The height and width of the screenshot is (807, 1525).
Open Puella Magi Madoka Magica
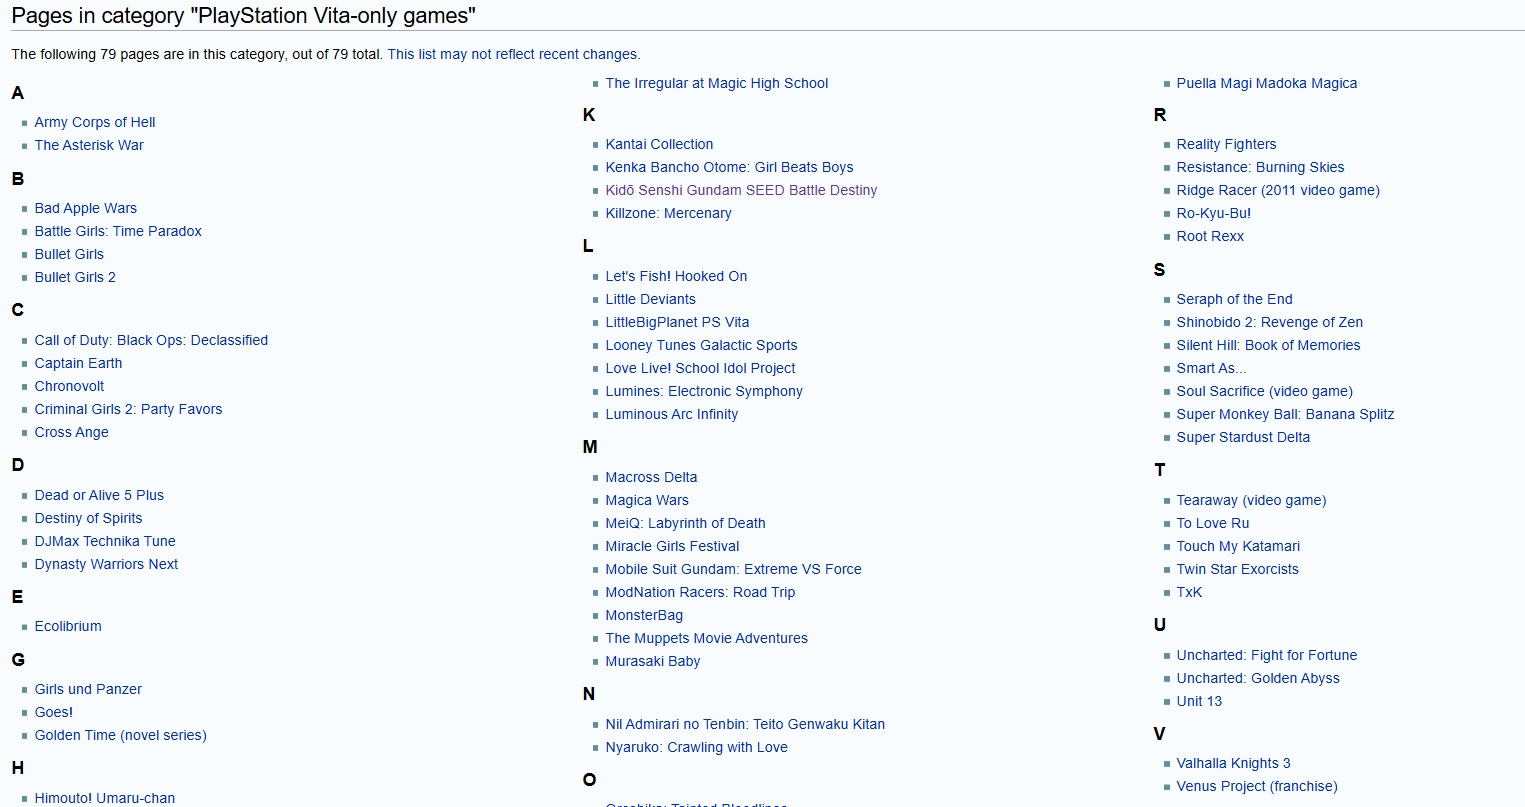[x=1267, y=83]
